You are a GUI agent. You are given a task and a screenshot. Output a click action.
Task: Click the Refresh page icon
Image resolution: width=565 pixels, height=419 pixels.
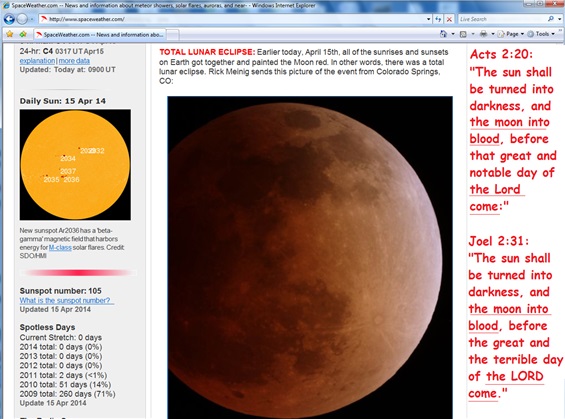(438, 19)
